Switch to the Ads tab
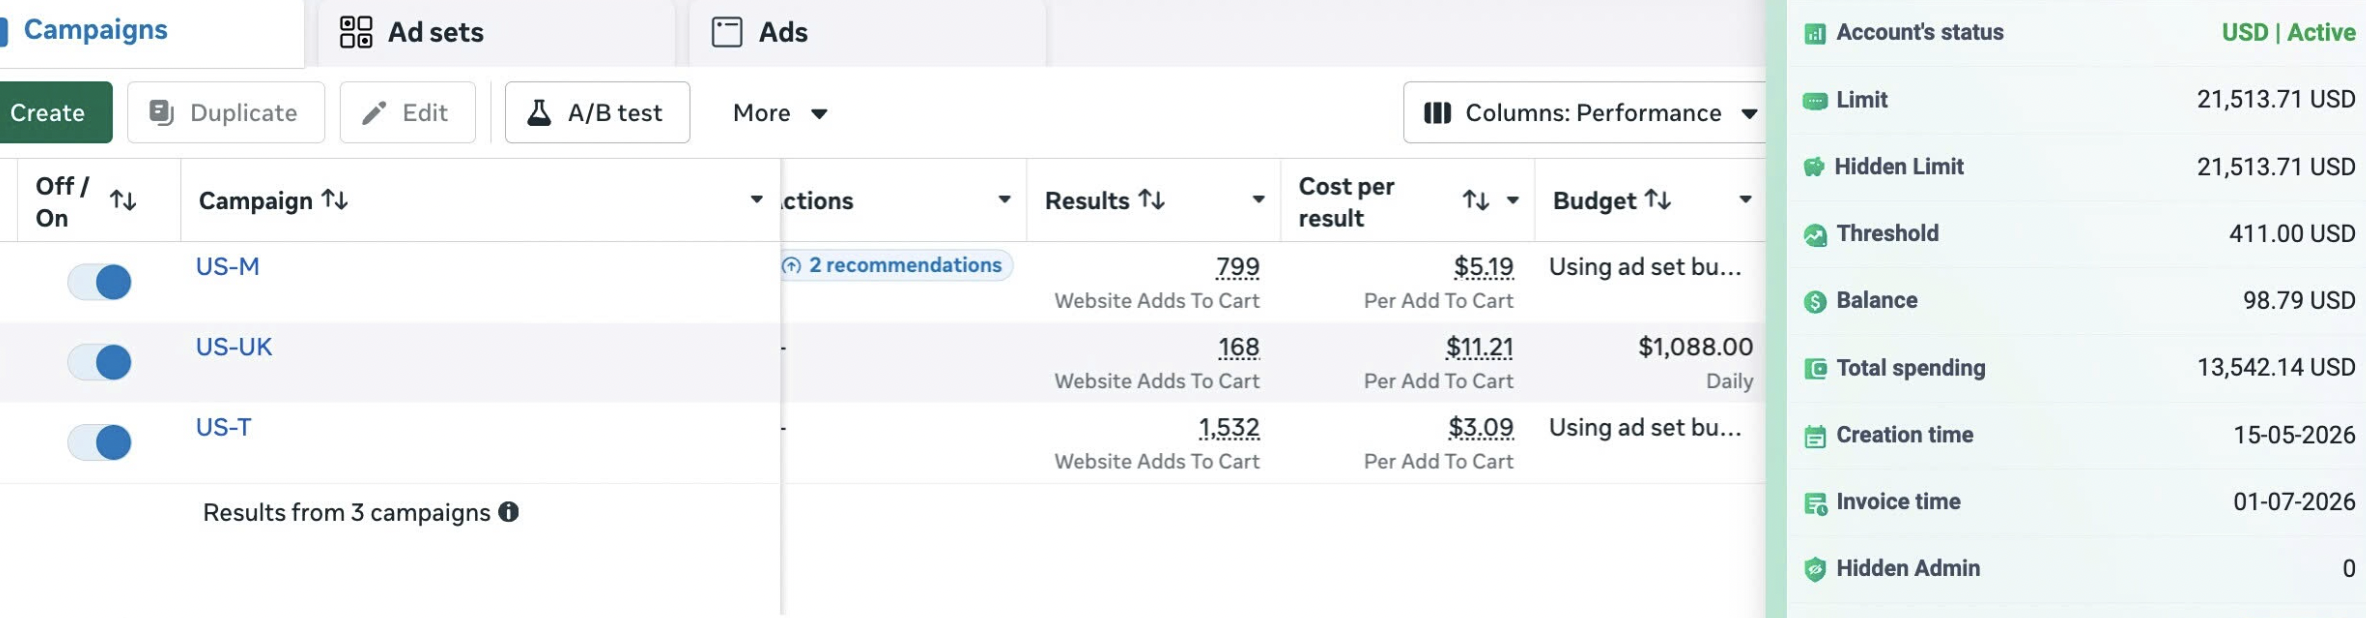This screenshot has width=2366, height=618. click(760, 32)
